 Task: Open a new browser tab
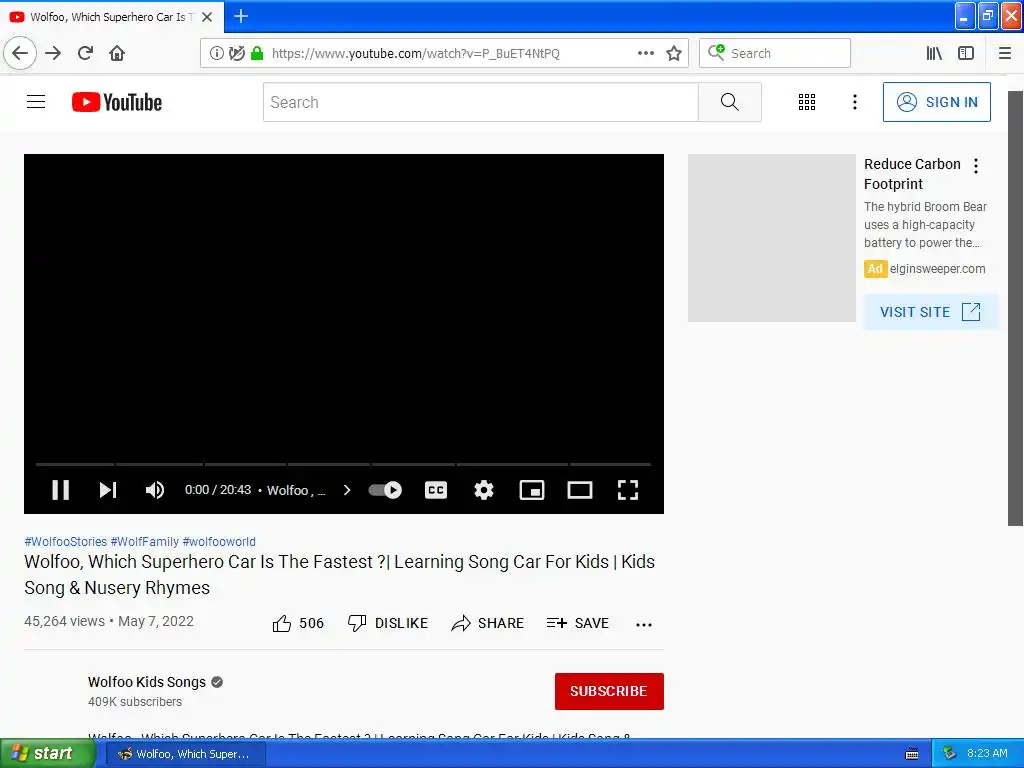click(241, 16)
